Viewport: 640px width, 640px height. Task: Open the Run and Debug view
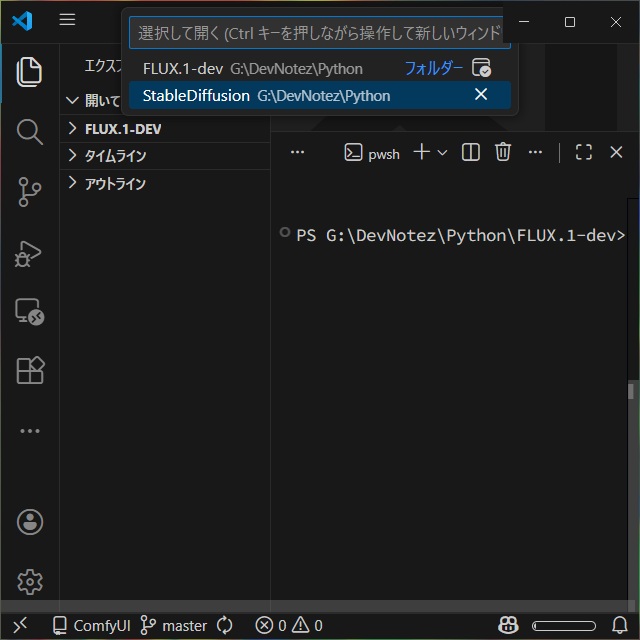coord(30,252)
